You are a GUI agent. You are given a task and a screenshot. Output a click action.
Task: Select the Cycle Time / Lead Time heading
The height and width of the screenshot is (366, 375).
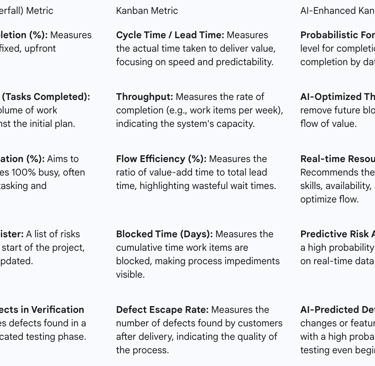click(x=170, y=35)
